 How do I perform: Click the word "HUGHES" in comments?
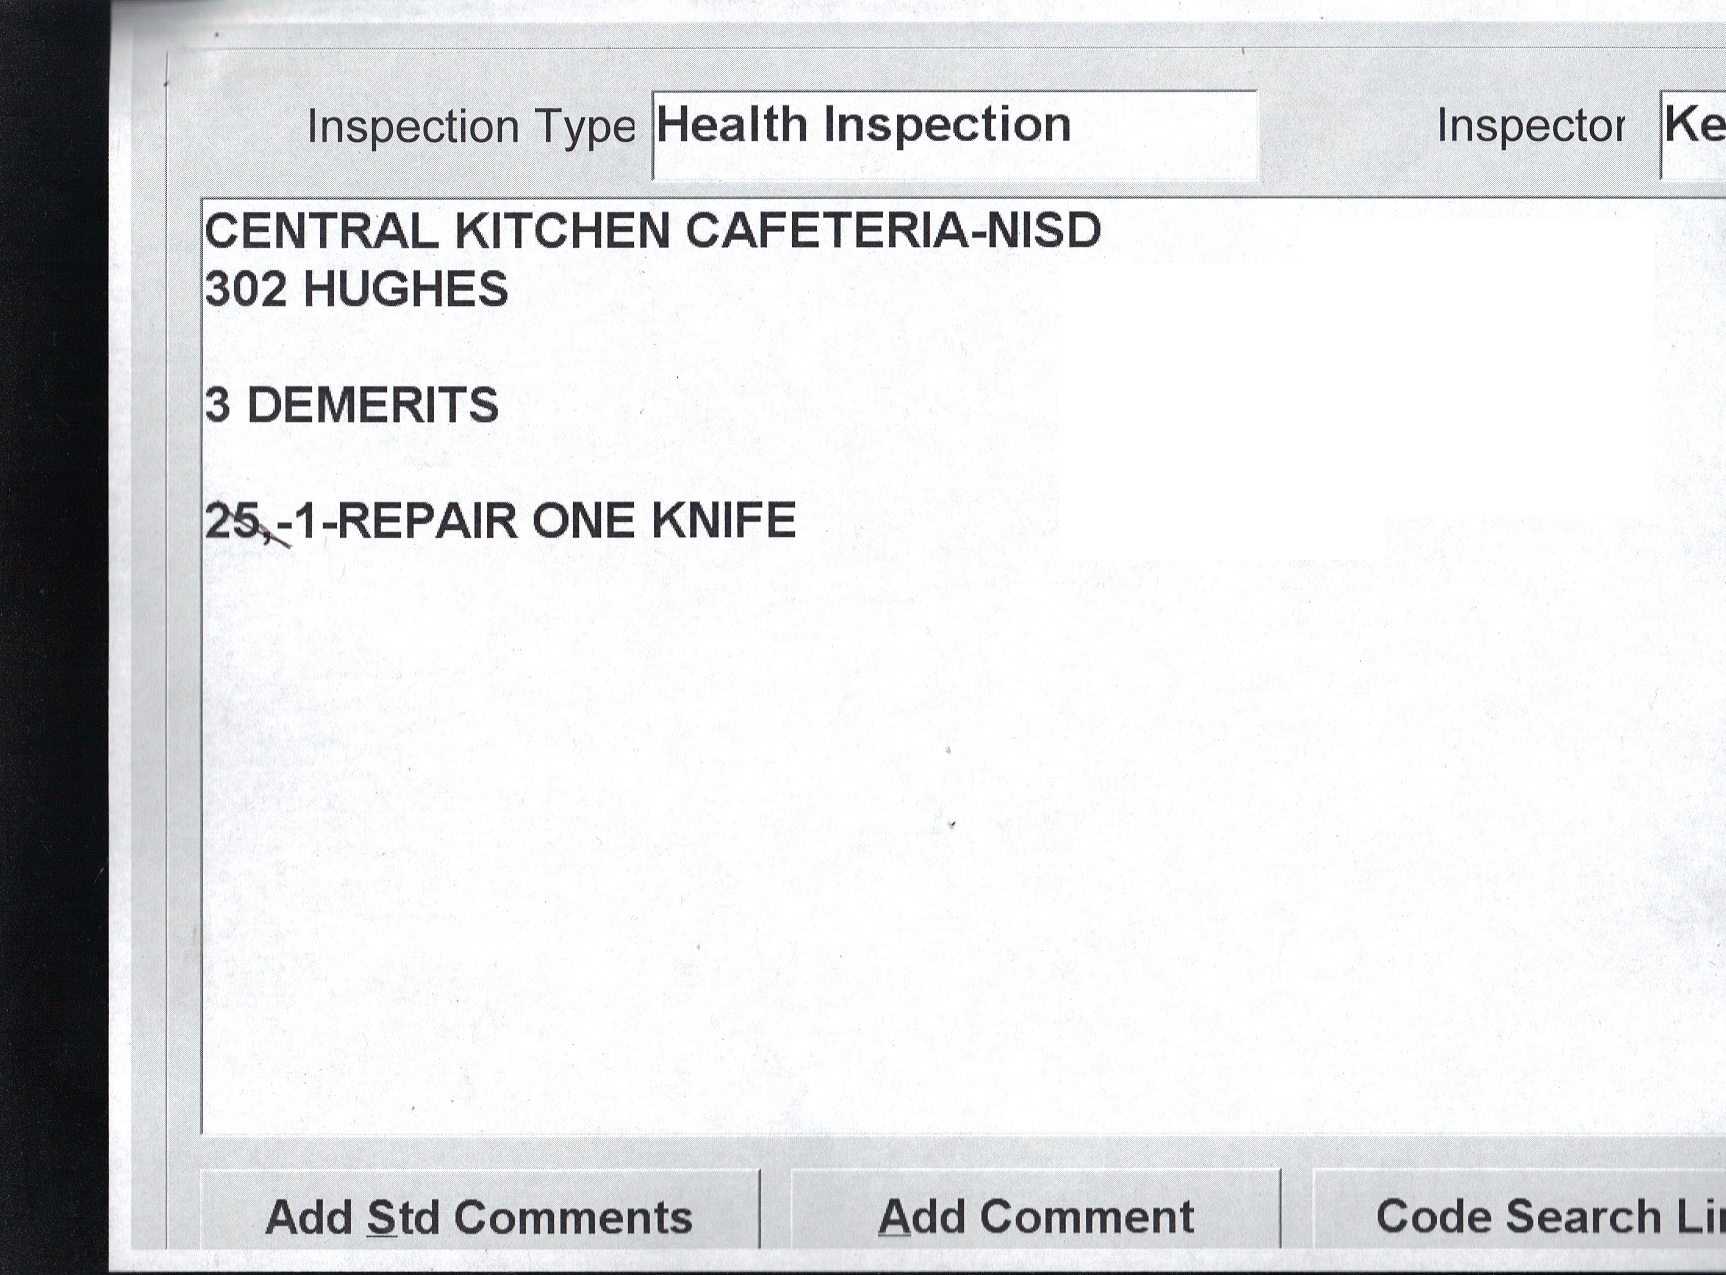[405, 290]
